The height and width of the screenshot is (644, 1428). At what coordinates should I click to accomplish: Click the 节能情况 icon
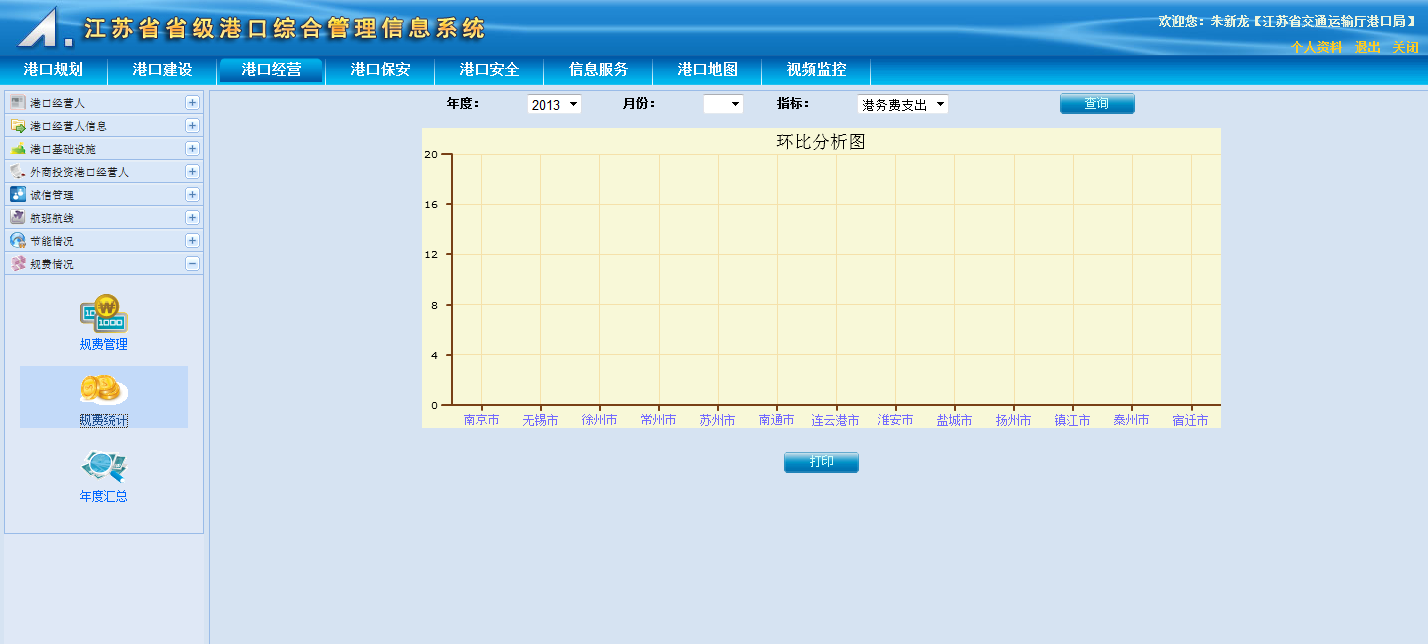click(17, 241)
